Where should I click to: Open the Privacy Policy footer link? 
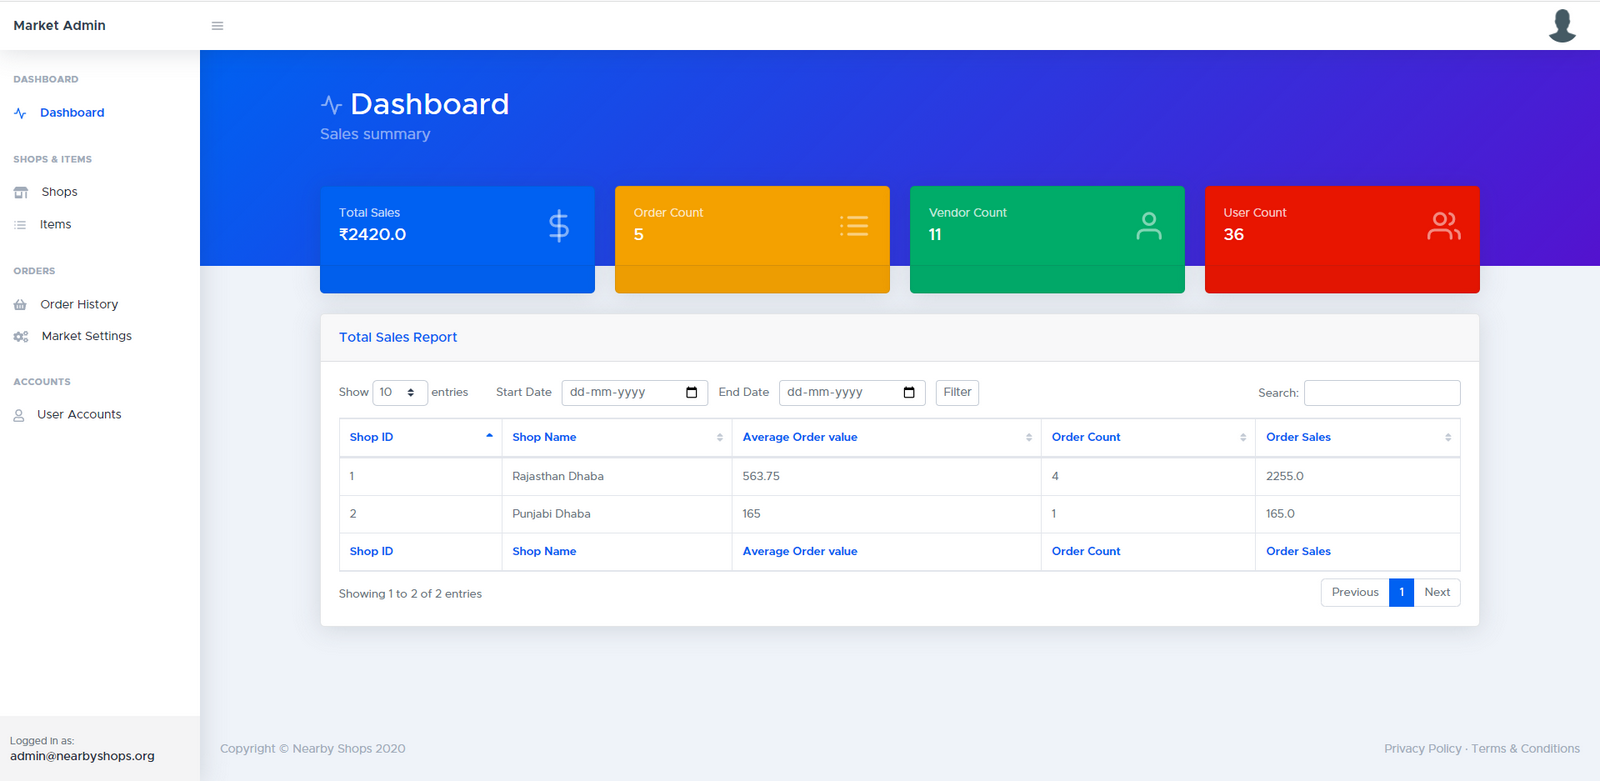coord(1422,749)
